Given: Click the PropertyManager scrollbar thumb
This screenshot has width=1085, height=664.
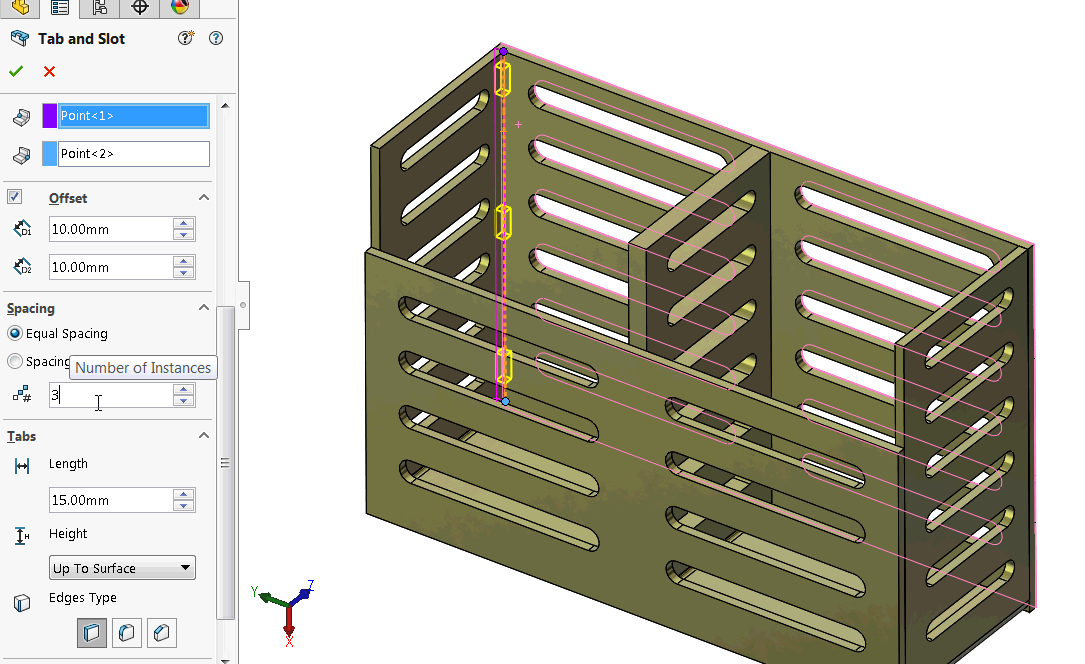Looking at the screenshot, I should point(226,463).
